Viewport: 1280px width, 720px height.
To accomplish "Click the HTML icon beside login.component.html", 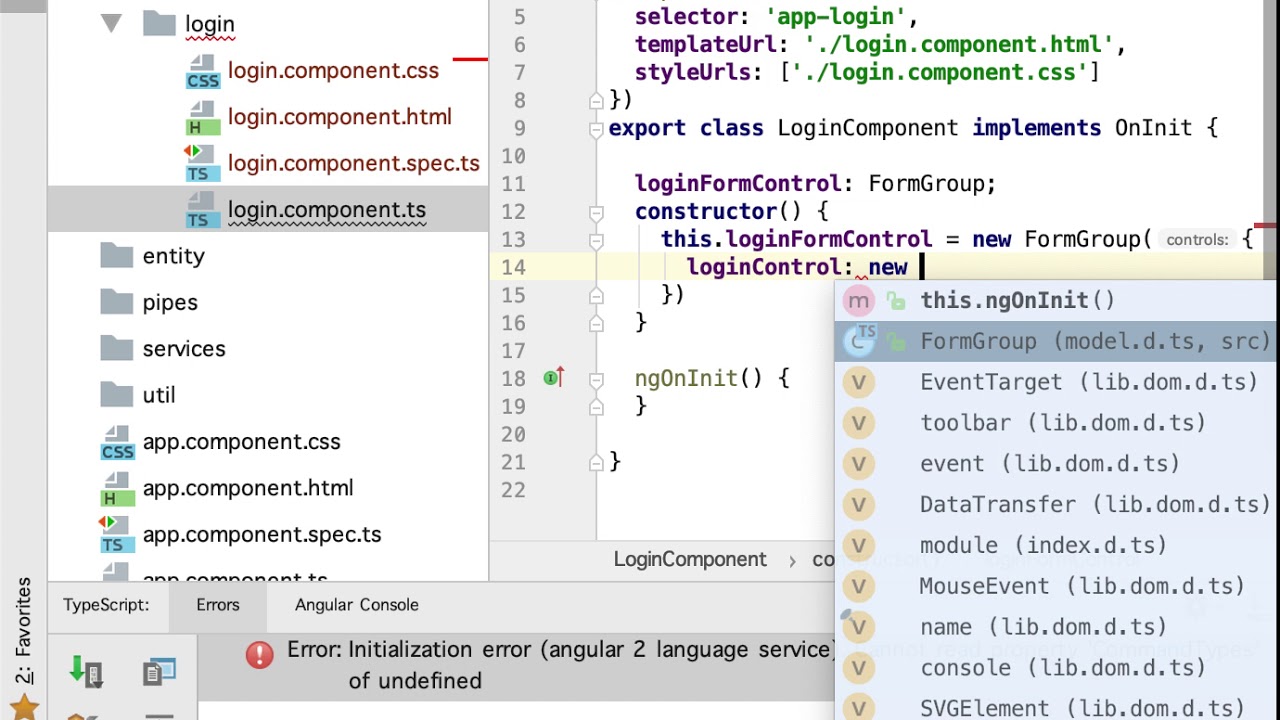I will (x=203, y=117).
